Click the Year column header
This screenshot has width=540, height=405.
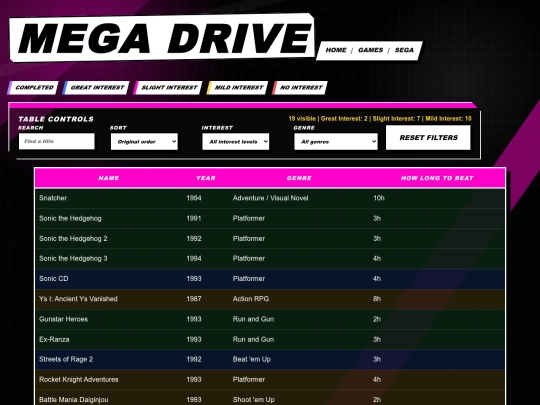point(206,178)
